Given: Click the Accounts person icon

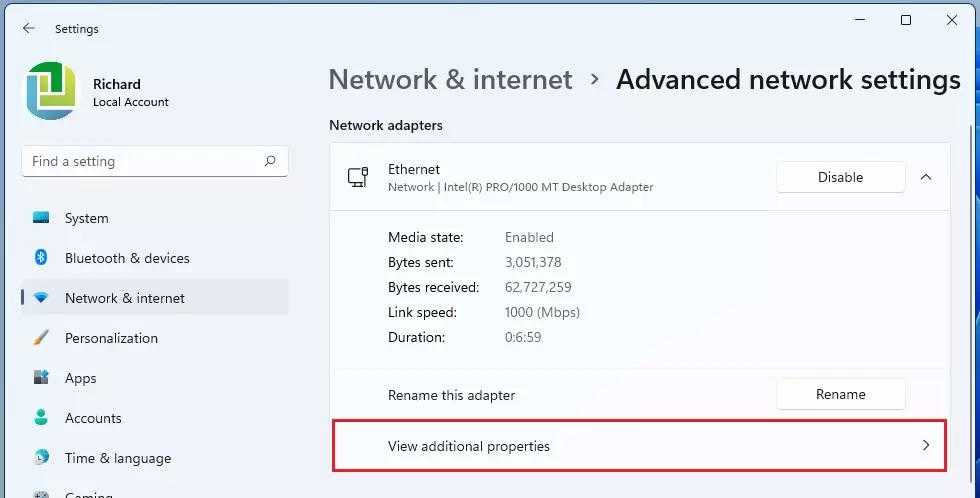Looking at the screenshot, I should pos(41,418).
